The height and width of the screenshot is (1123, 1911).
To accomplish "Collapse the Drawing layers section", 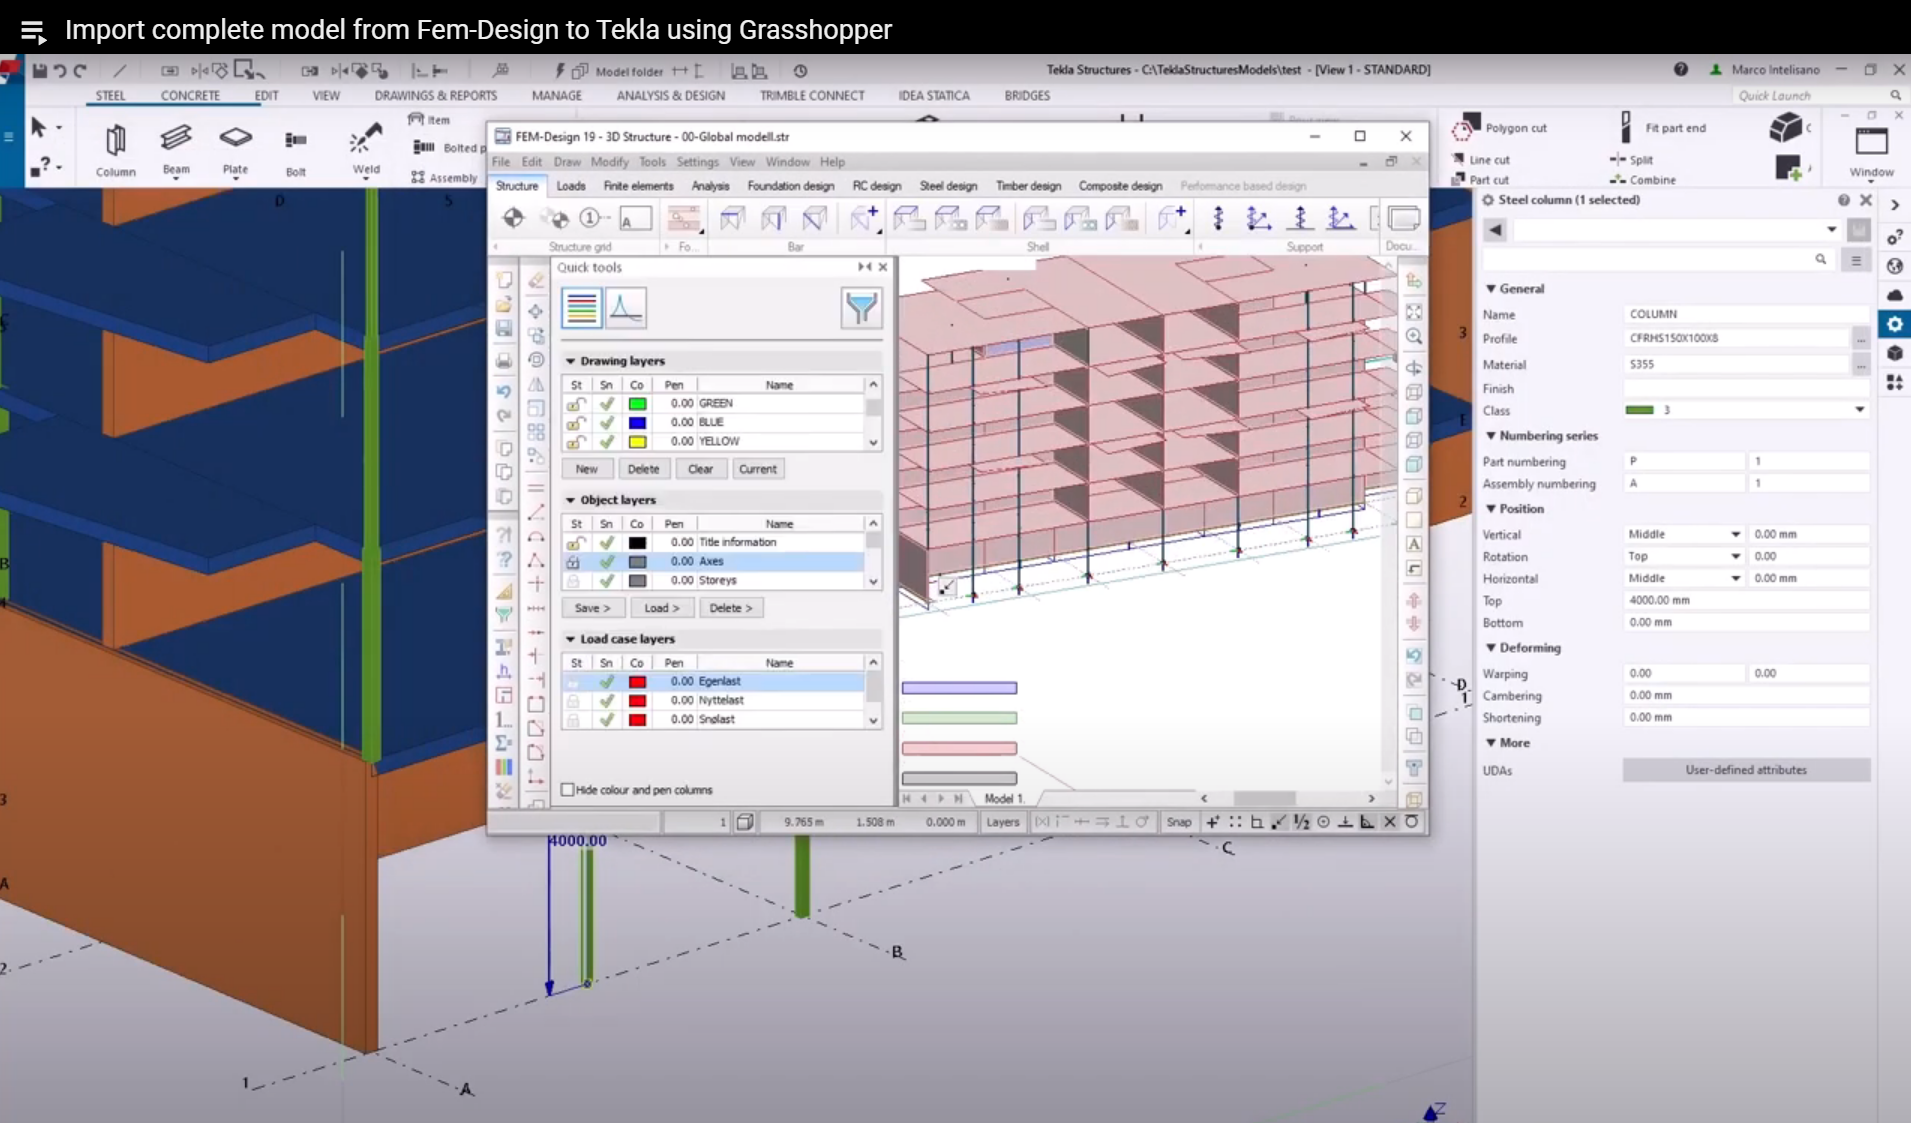I will coord(570,361).
